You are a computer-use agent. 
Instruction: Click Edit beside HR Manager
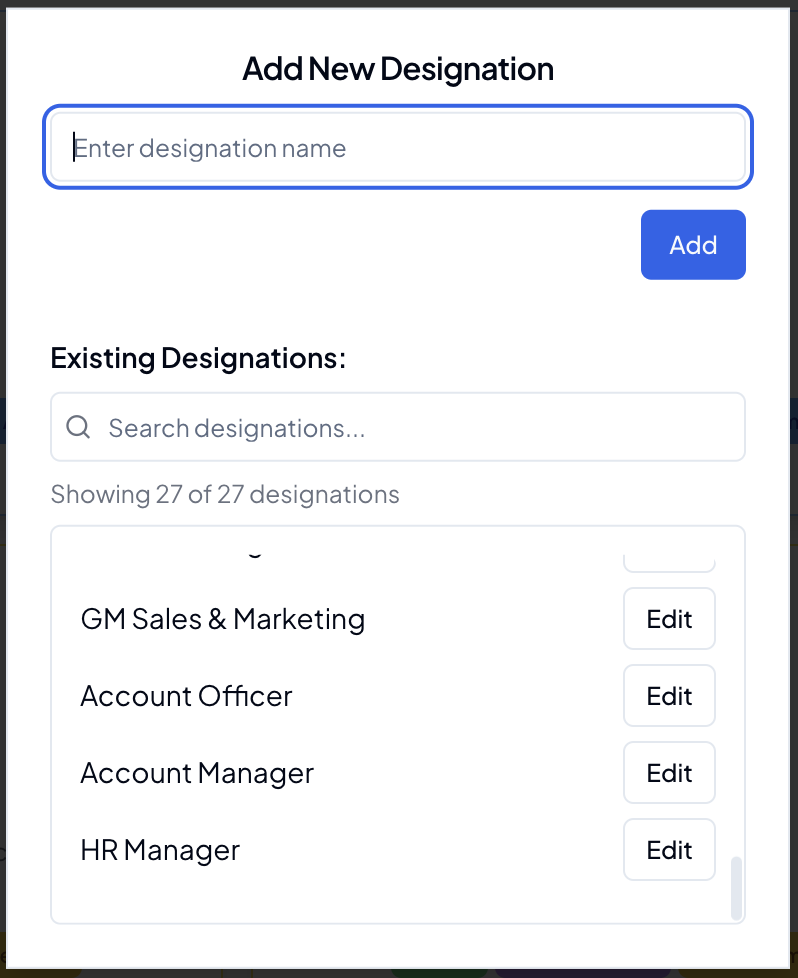(668, 849)
